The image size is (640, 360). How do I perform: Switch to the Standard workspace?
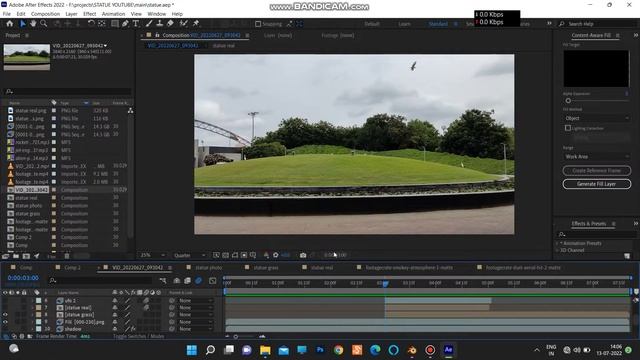438,24
